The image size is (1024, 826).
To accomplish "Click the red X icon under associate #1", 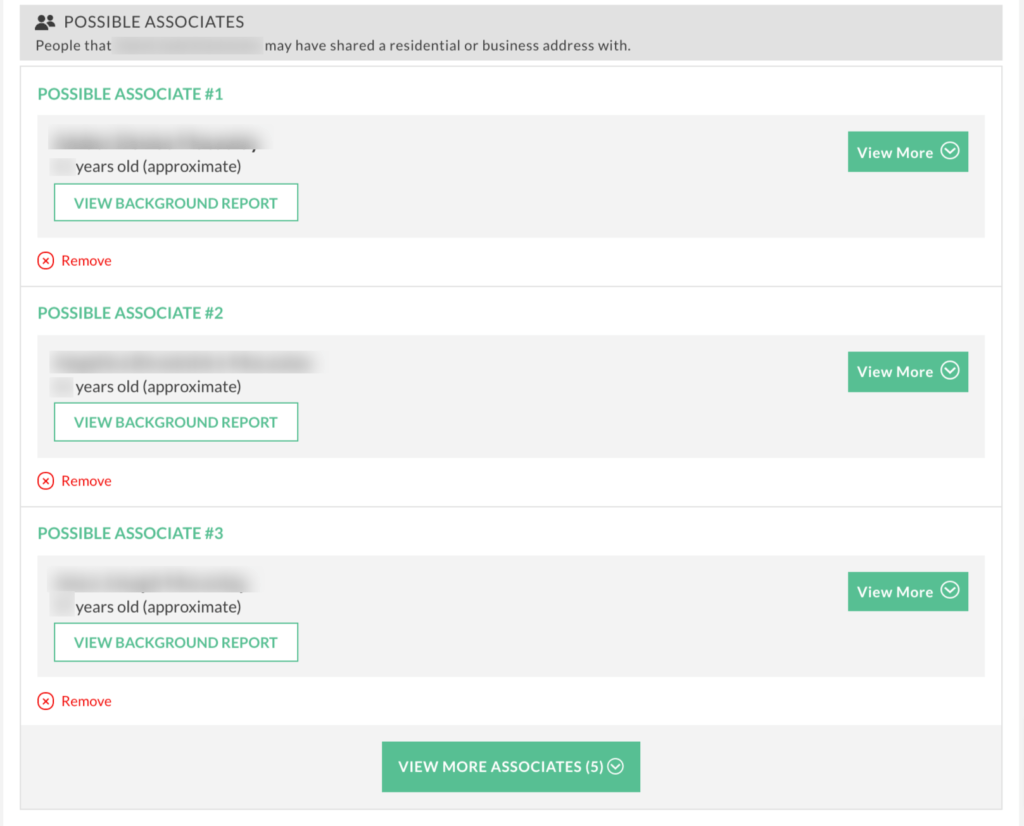I will [x=46, y=261].
